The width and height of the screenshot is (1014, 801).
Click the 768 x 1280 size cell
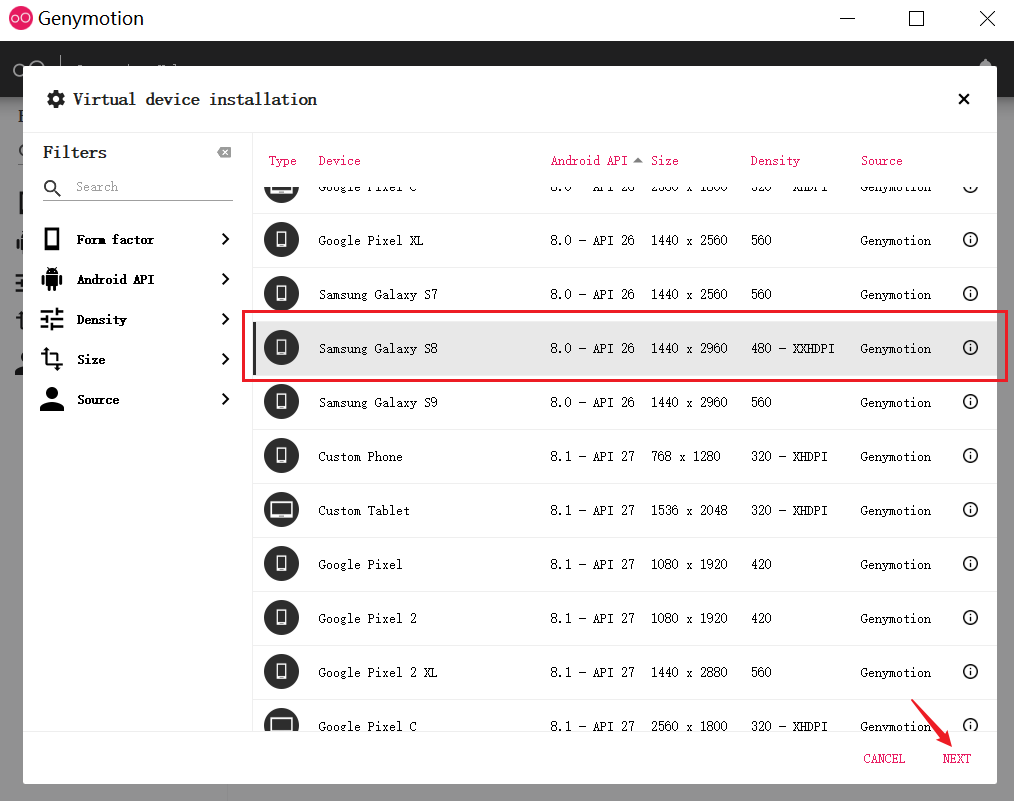pos(685,456)
